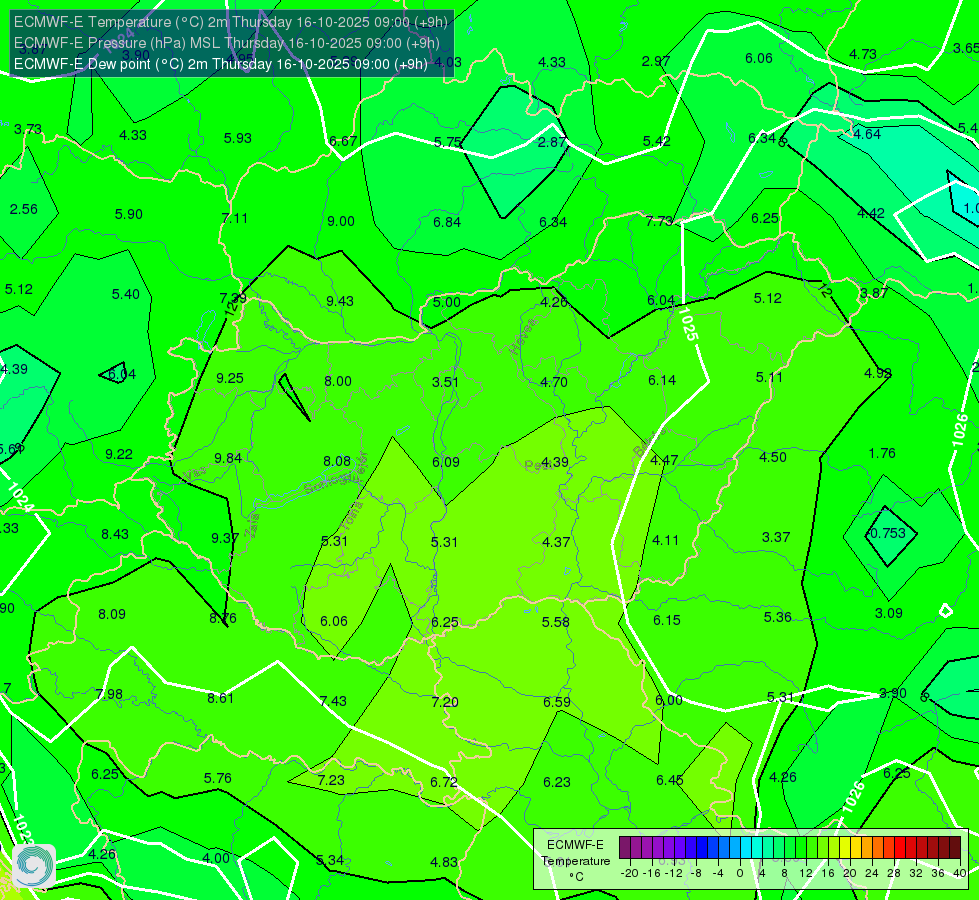Click the 2.87 dew point value
979x900 pixels.
[x=552, y=142]
